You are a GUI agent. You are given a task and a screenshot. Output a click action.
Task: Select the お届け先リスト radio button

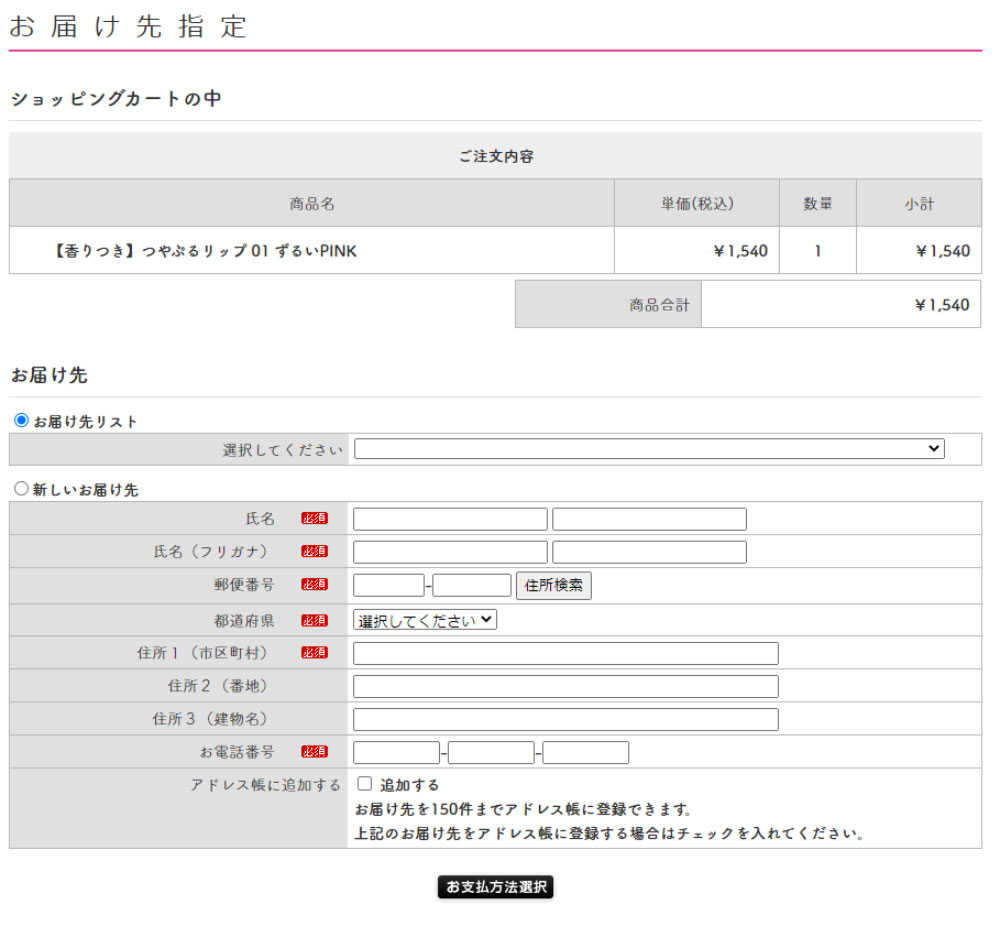click(x=21, y=421)
